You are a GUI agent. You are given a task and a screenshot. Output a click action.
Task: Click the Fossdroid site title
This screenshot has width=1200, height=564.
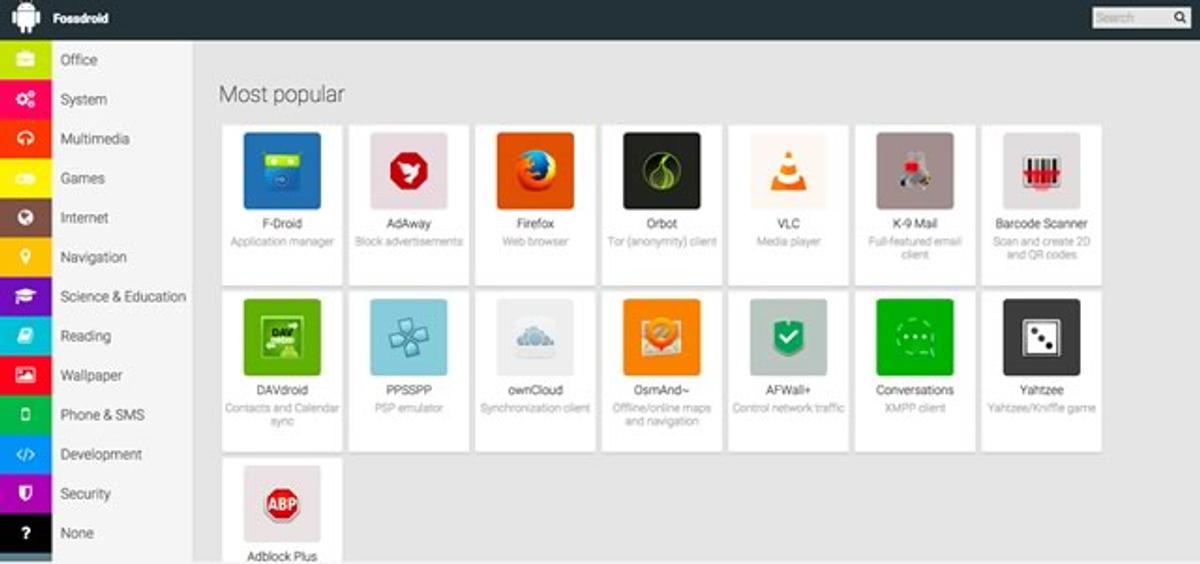coord(81,18)
